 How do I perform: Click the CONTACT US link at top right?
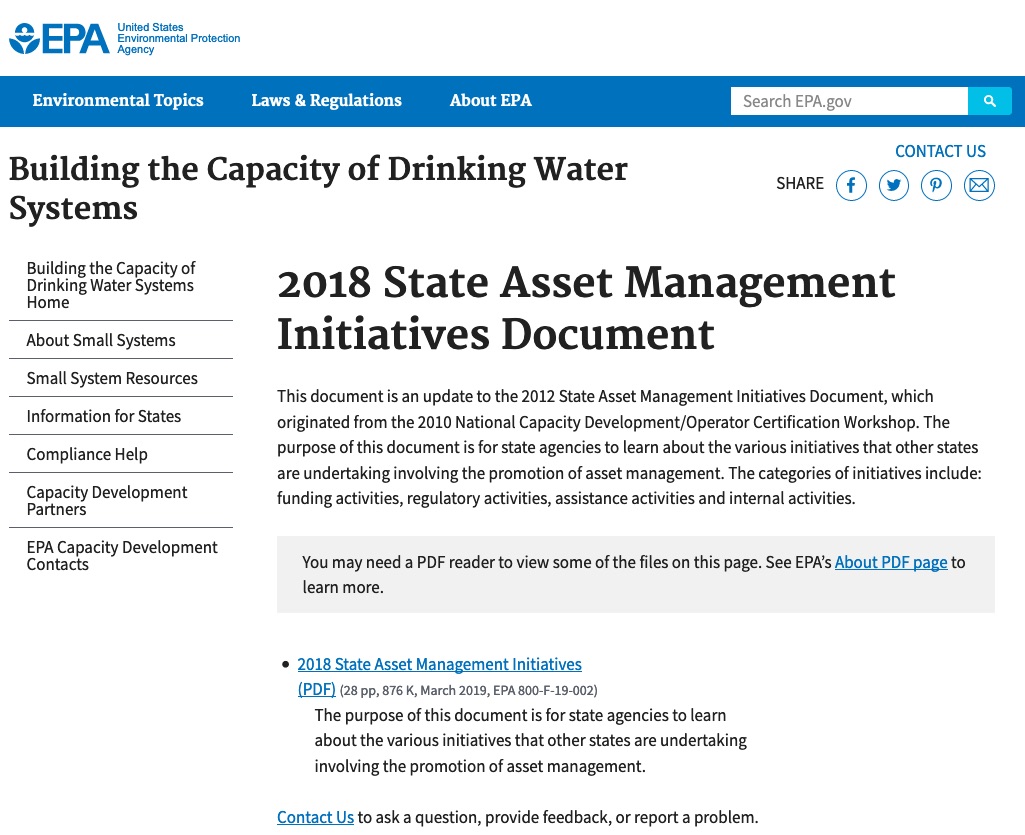[940, 151]
